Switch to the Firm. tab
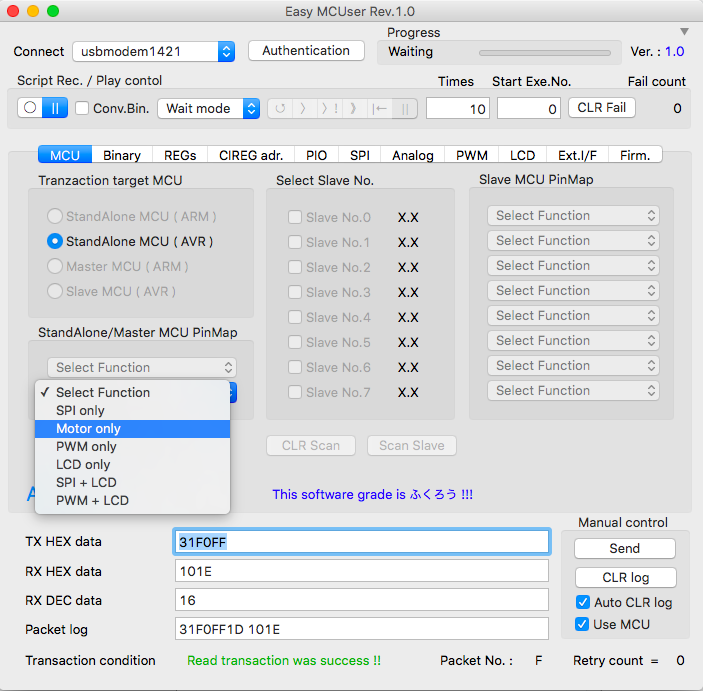Image resolution: width=703 pixels, height=691 pixels. point(635,155)
